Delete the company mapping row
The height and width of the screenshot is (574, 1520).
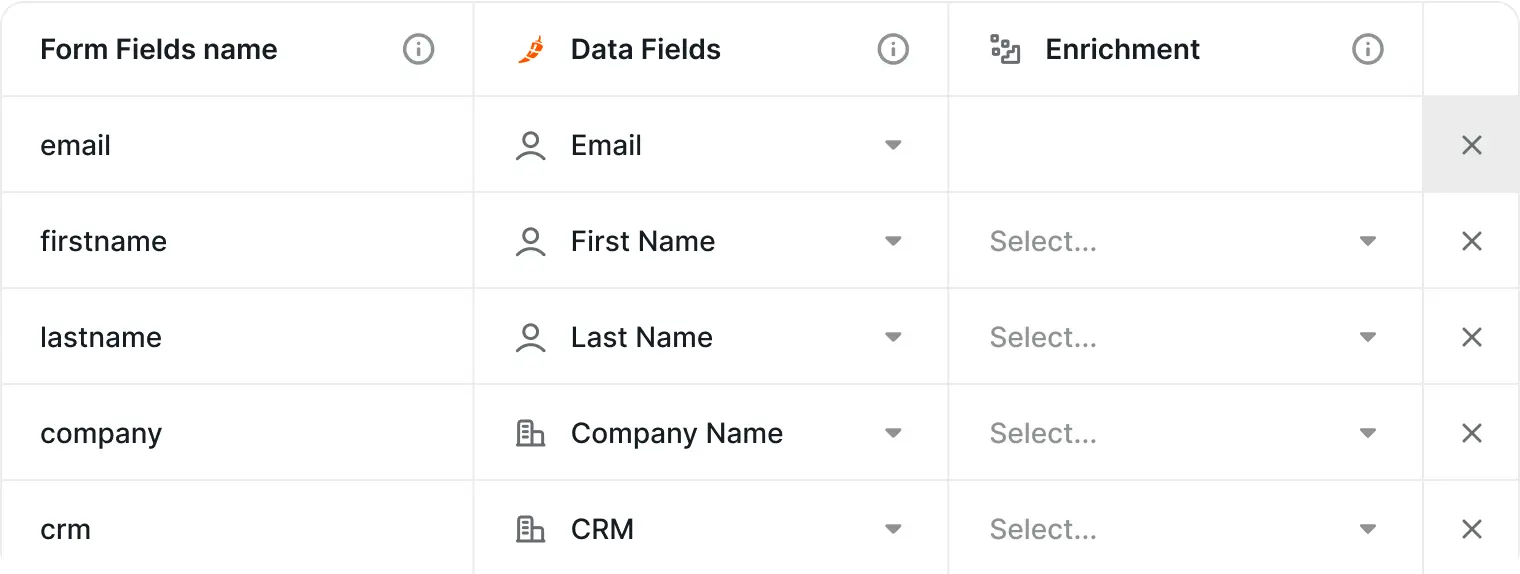point(1471,433)
